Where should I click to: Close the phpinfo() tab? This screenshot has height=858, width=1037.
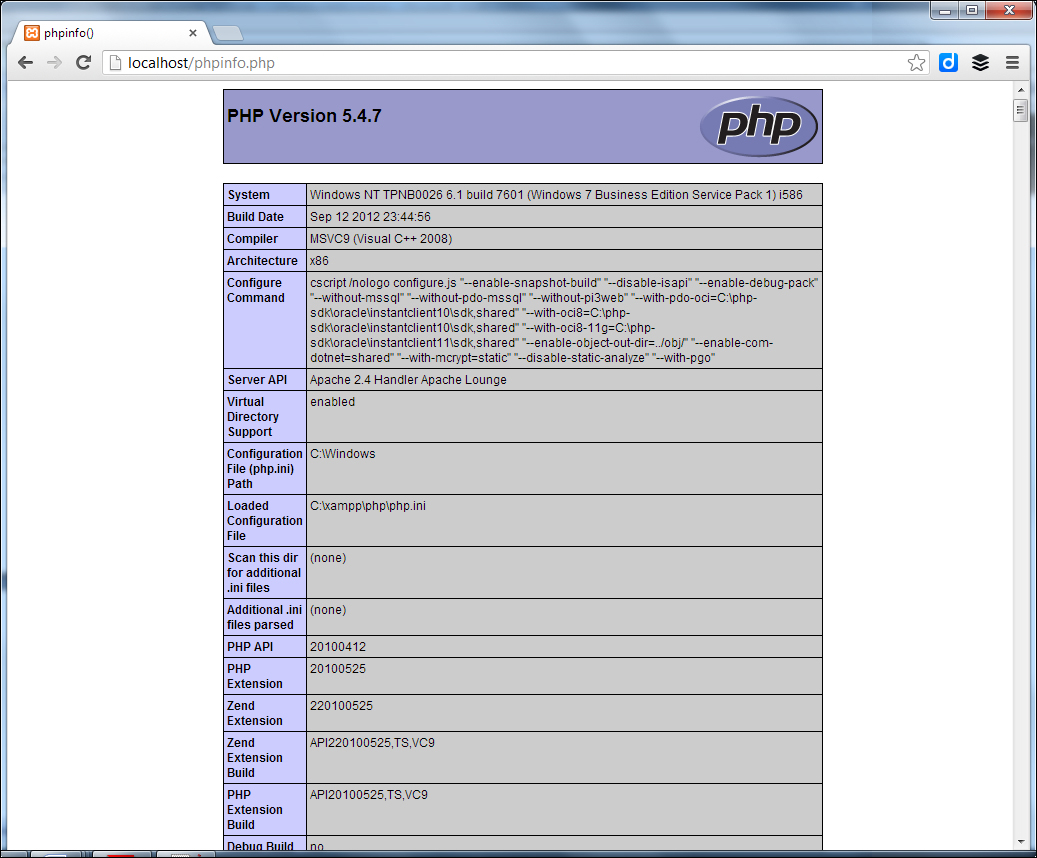[x=192, y=33]
